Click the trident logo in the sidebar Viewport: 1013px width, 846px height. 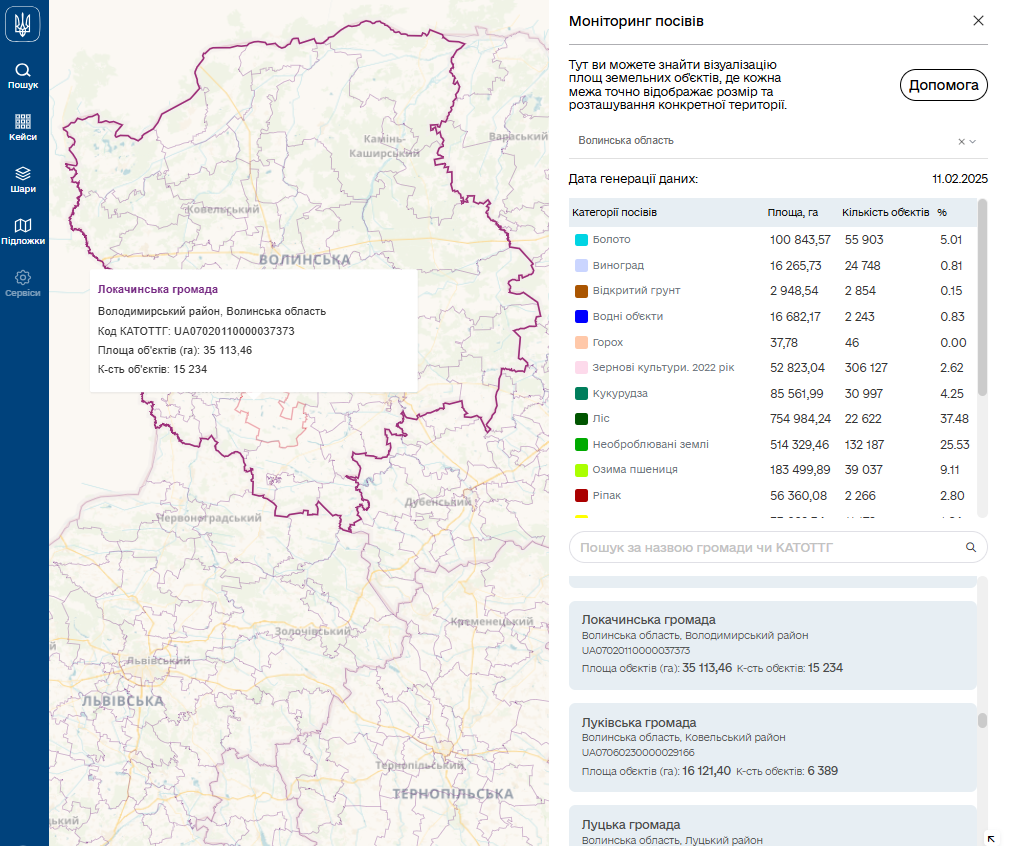(23, 24)
